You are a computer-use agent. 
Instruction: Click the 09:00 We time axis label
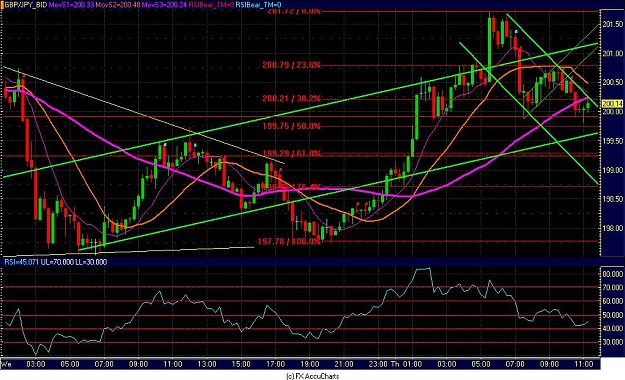point(138,364)
